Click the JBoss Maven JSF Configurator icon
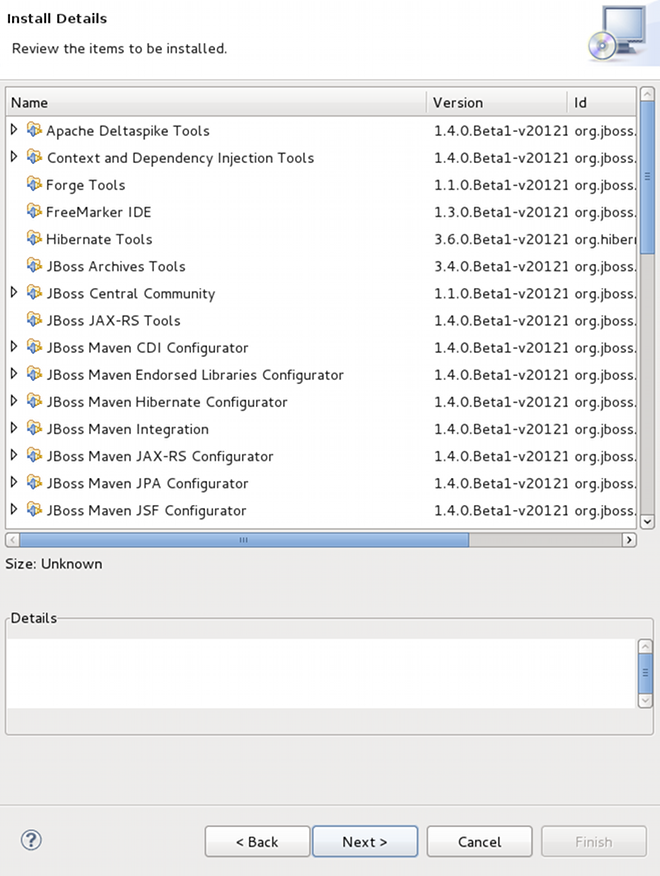Viewport: 660px width, 876px height. pos(34,510)
